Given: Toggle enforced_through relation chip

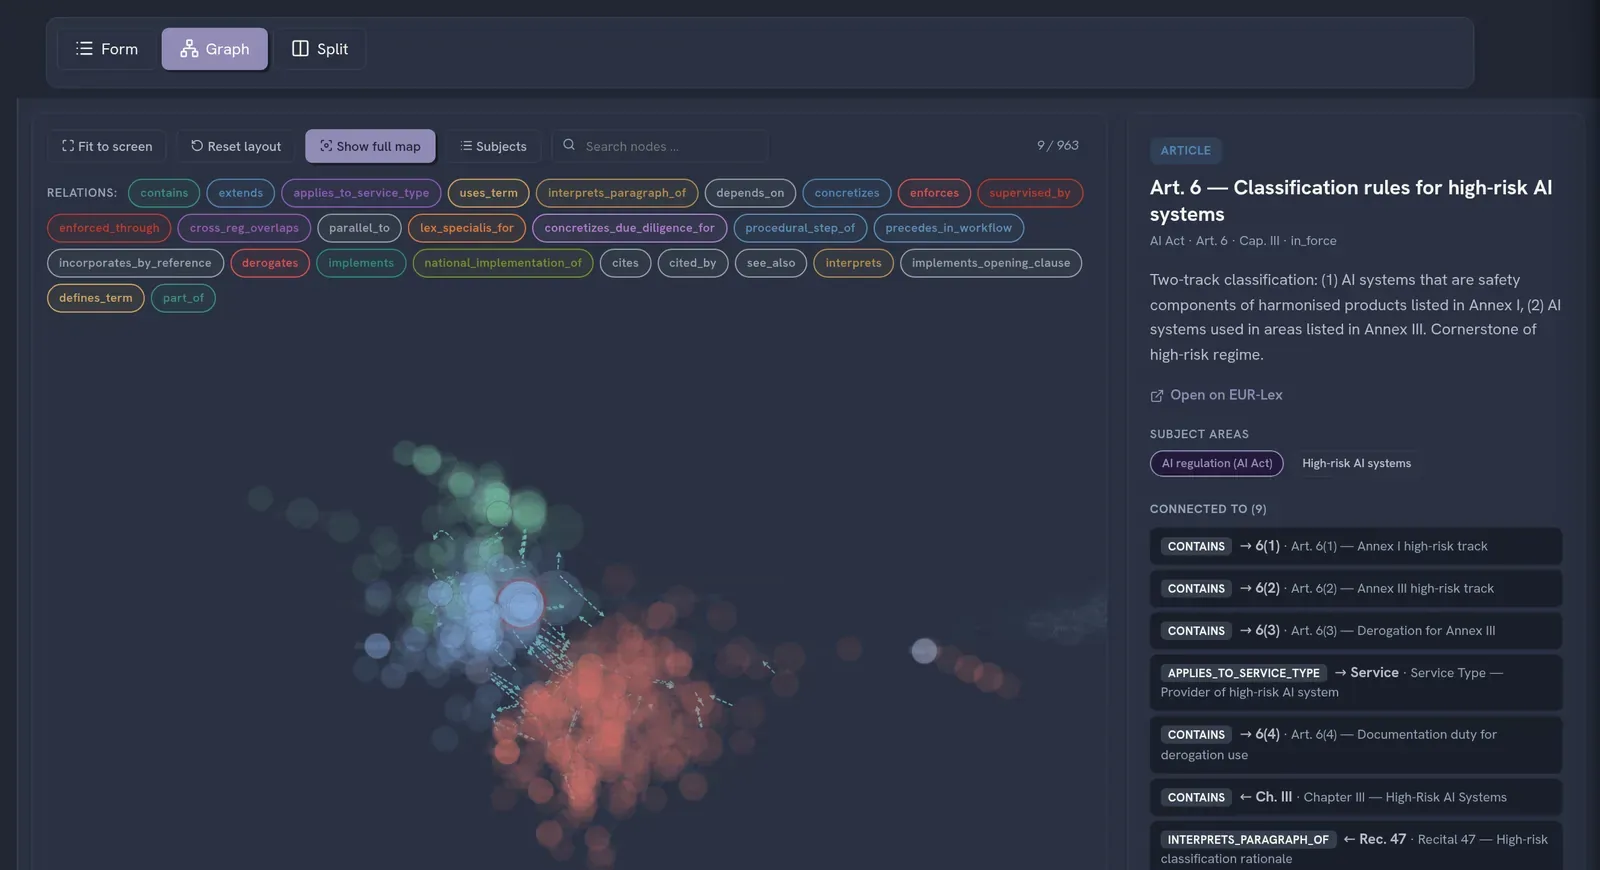Looking at the screenshot, I should pos(109,228).
